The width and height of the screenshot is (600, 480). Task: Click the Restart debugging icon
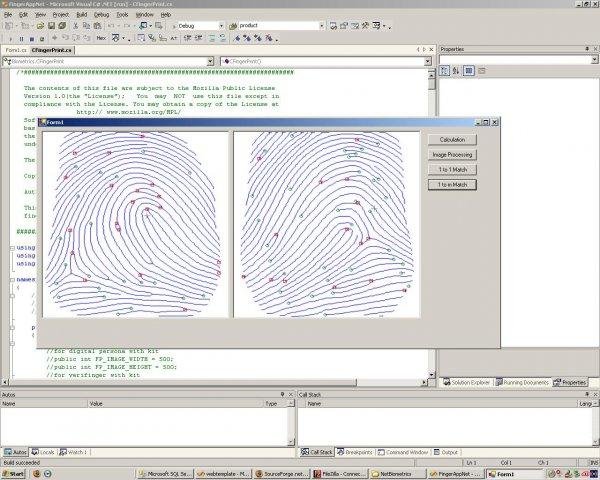42,39
